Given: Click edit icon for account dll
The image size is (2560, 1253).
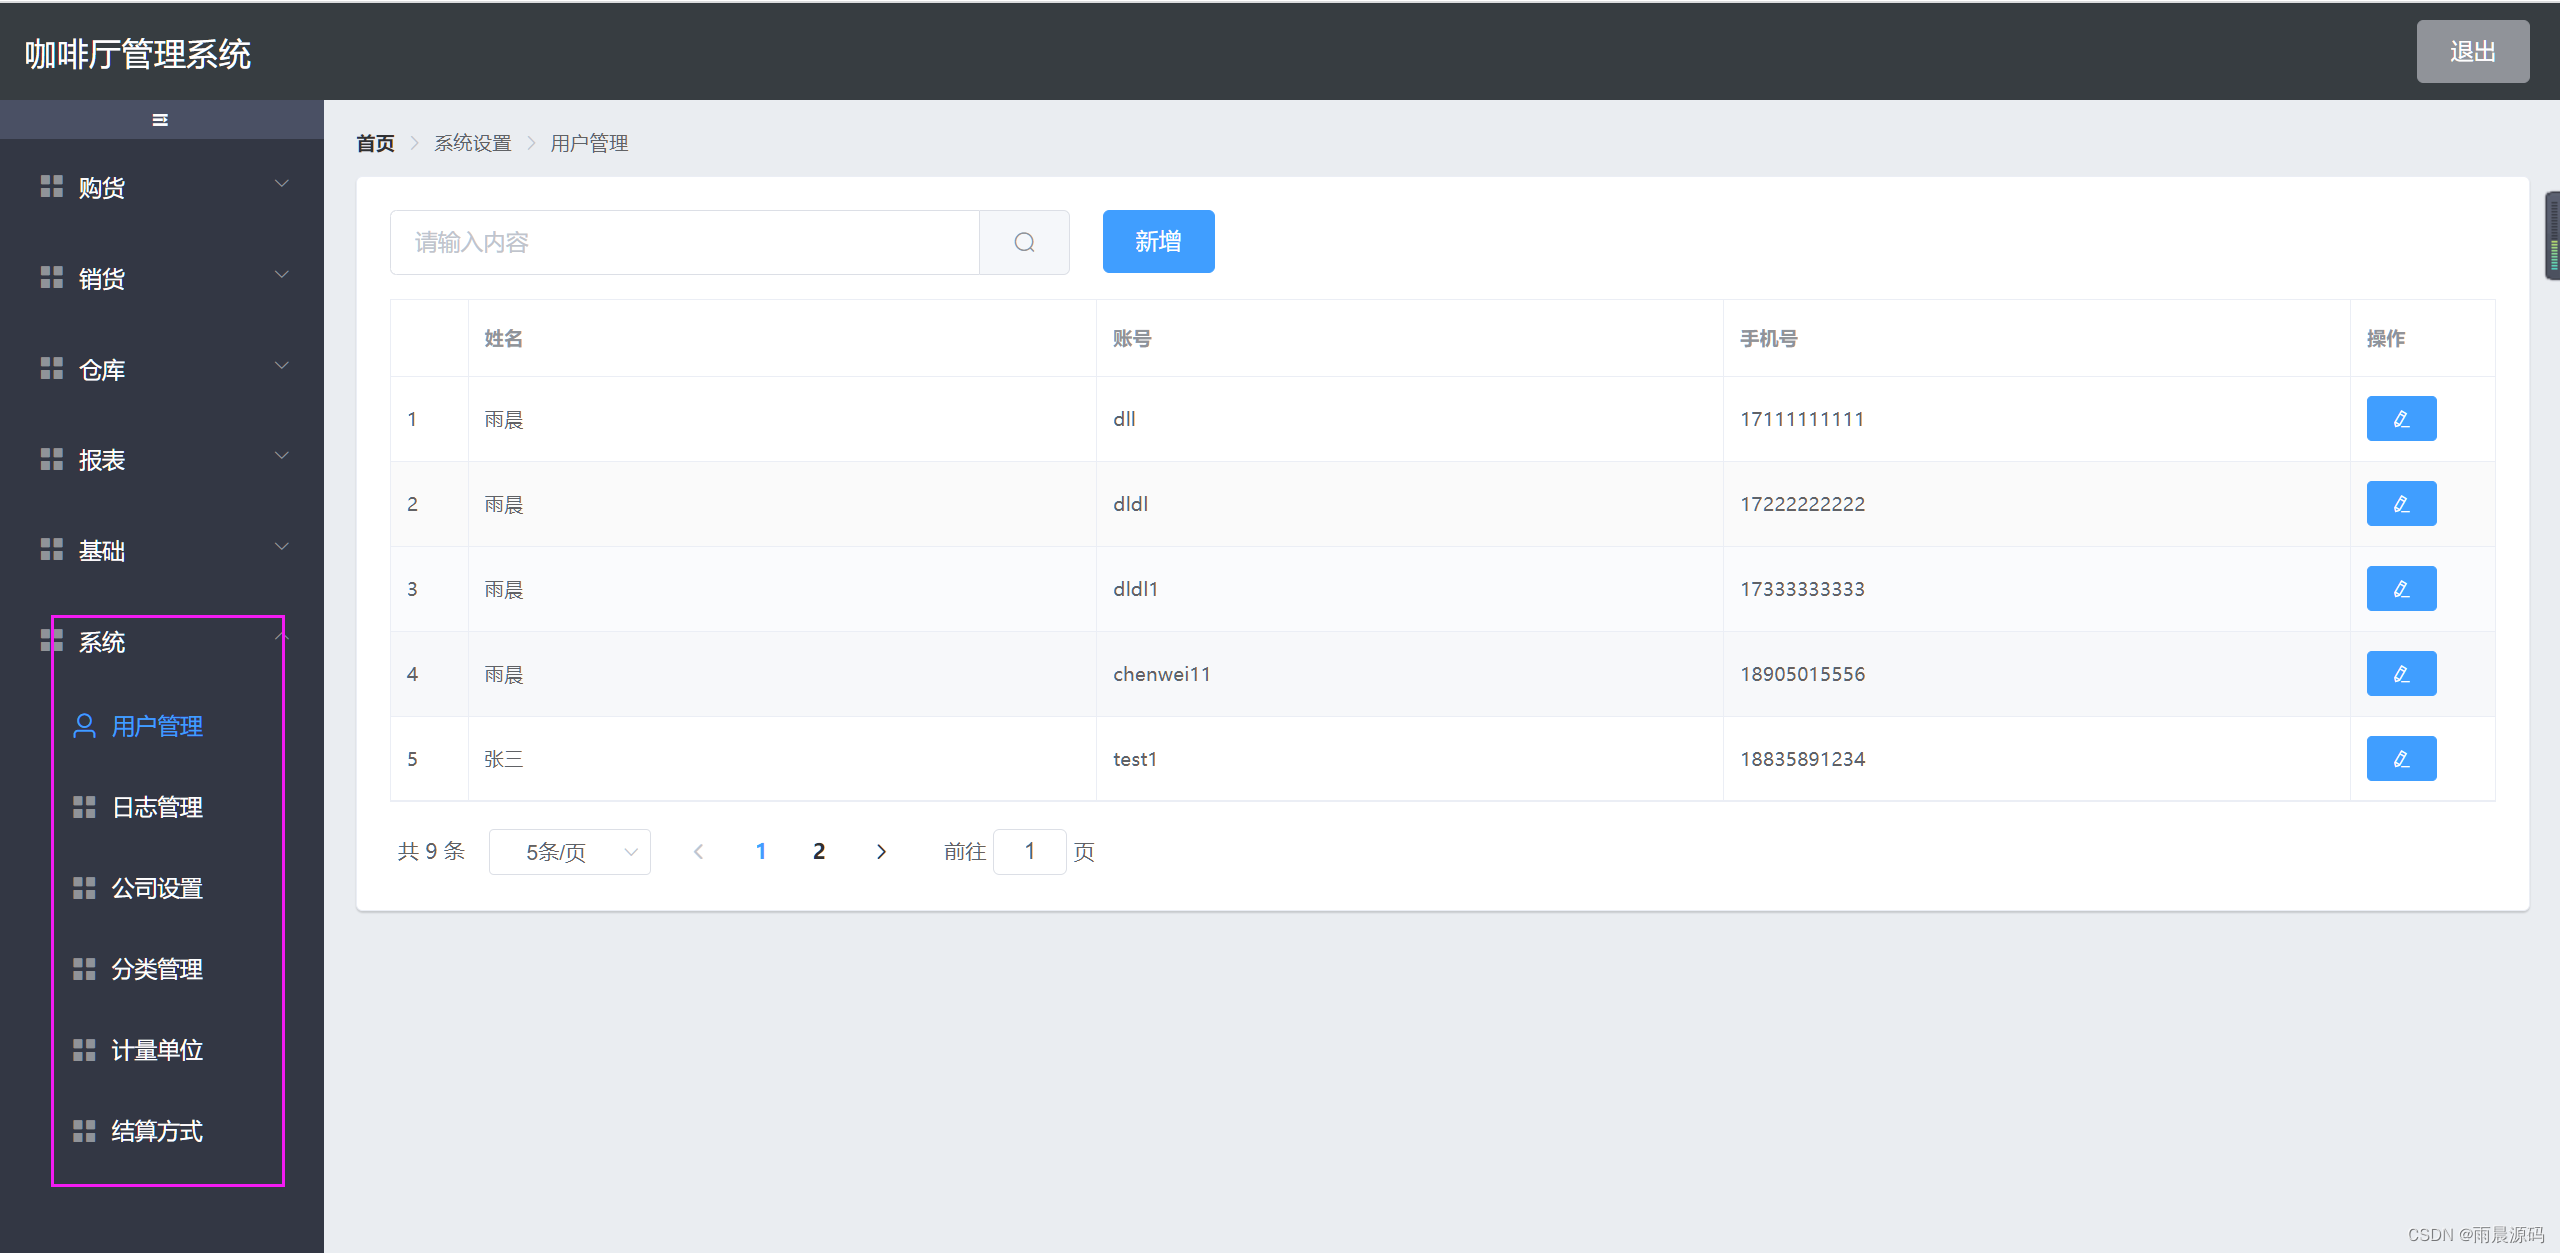Looking at the screenshot, I should 2400,419.
